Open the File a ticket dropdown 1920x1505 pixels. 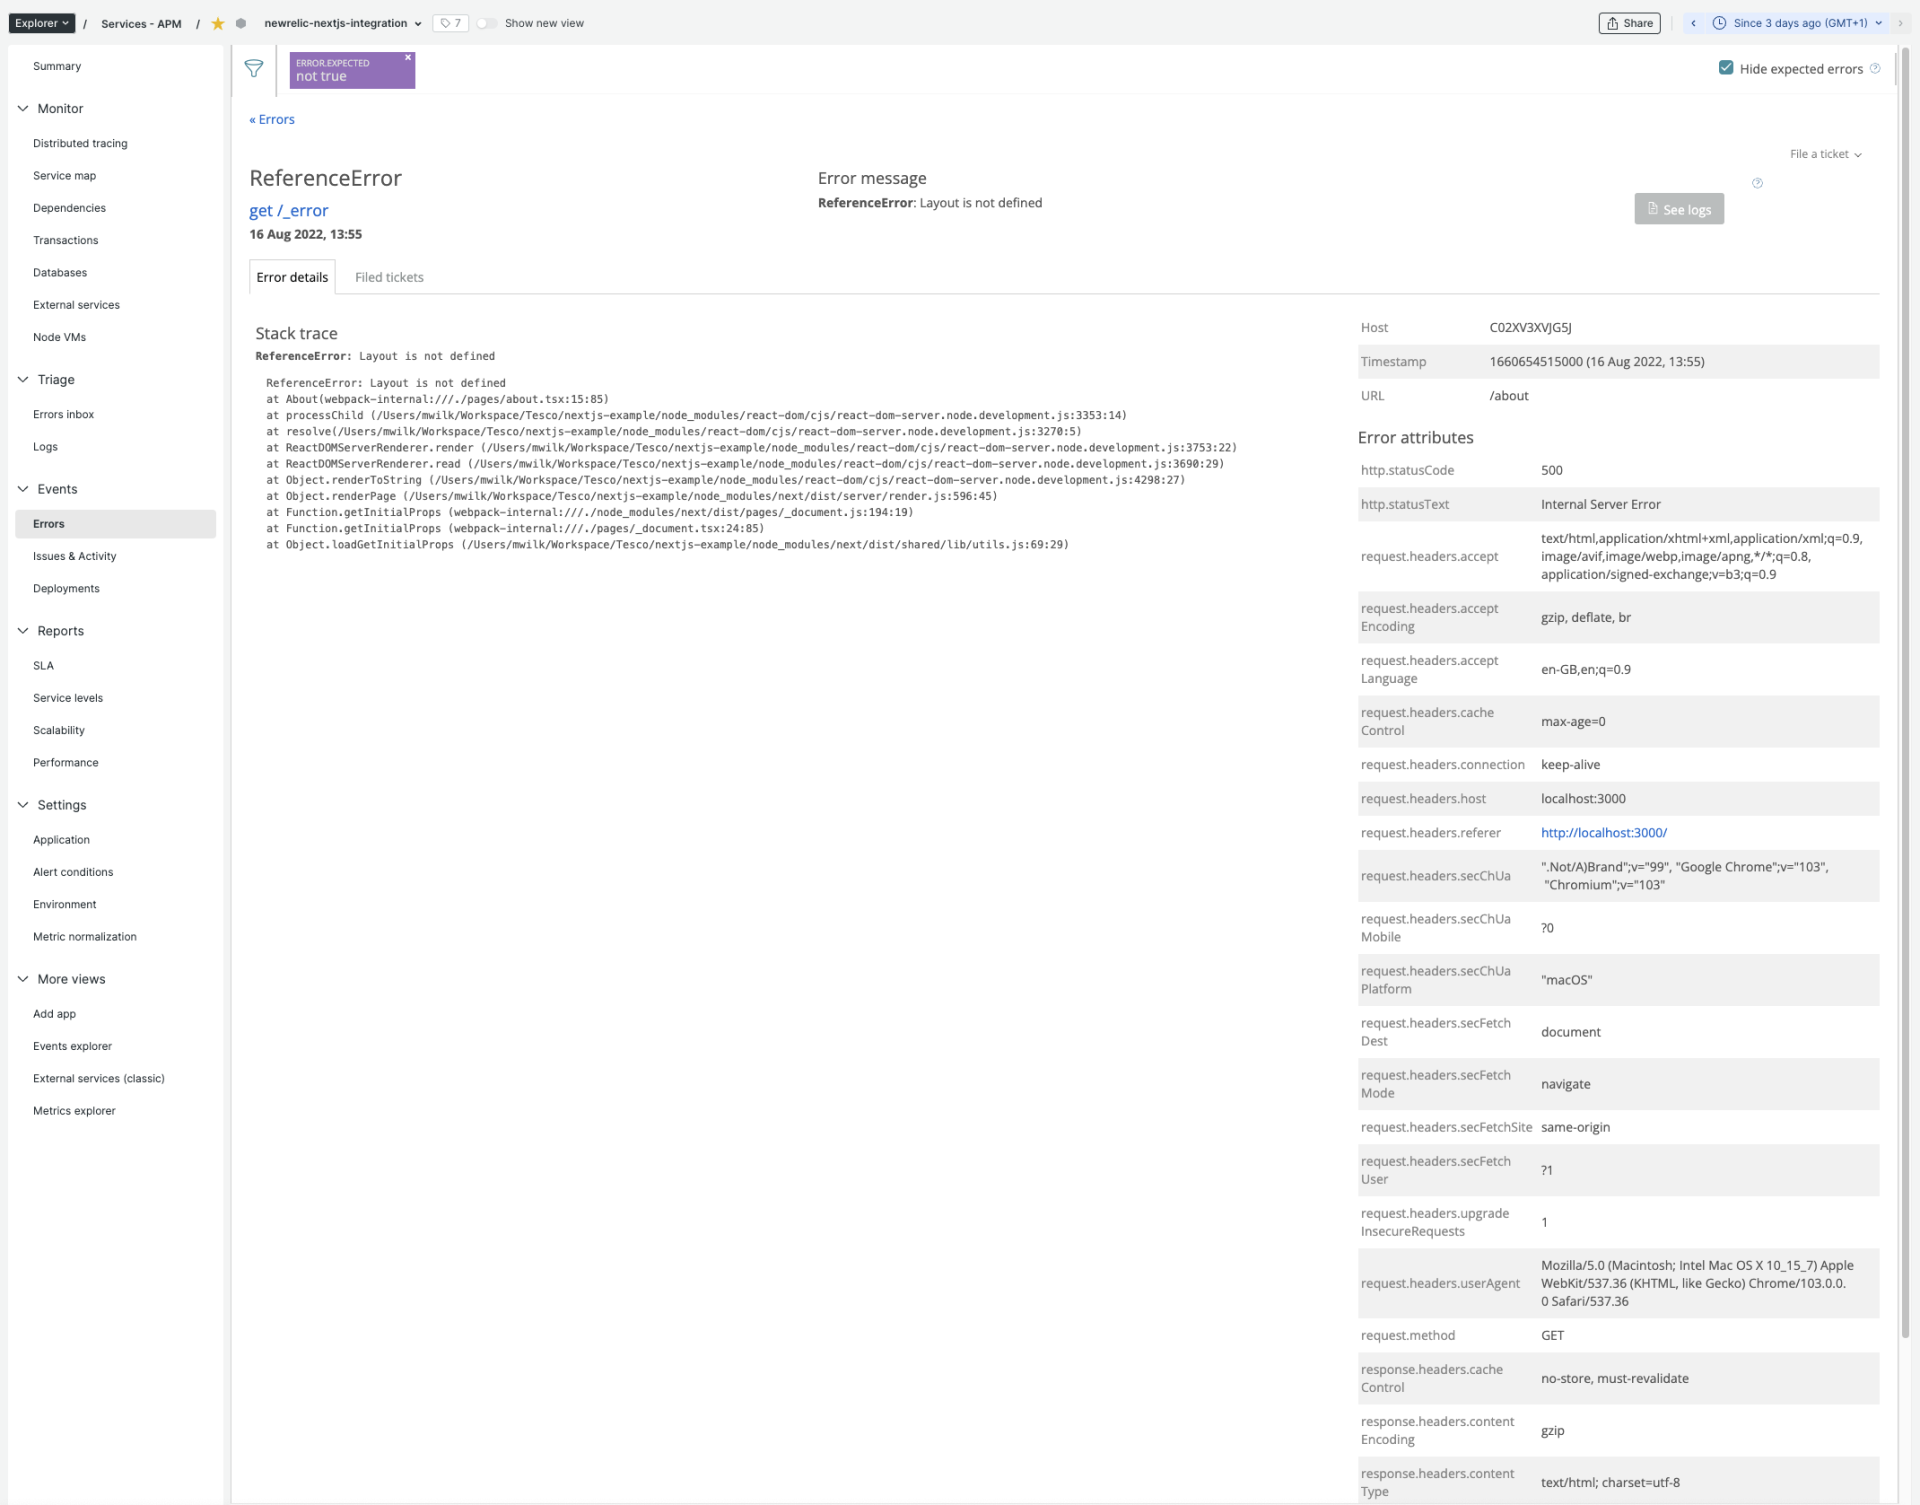[1825, 154]
